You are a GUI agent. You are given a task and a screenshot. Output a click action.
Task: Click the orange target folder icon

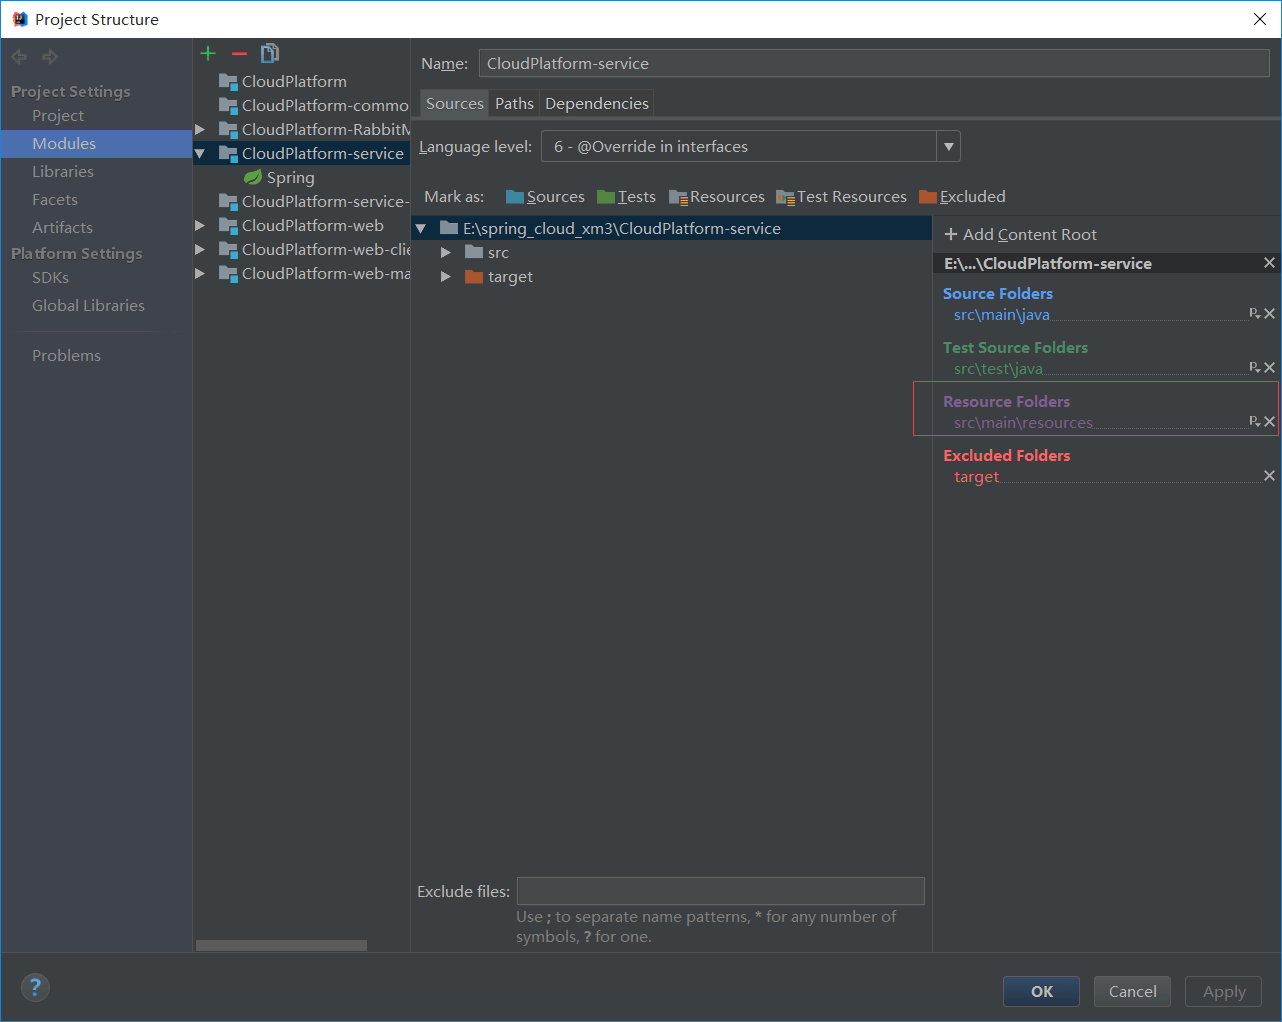pyautogui.click(x=474, y=276)
